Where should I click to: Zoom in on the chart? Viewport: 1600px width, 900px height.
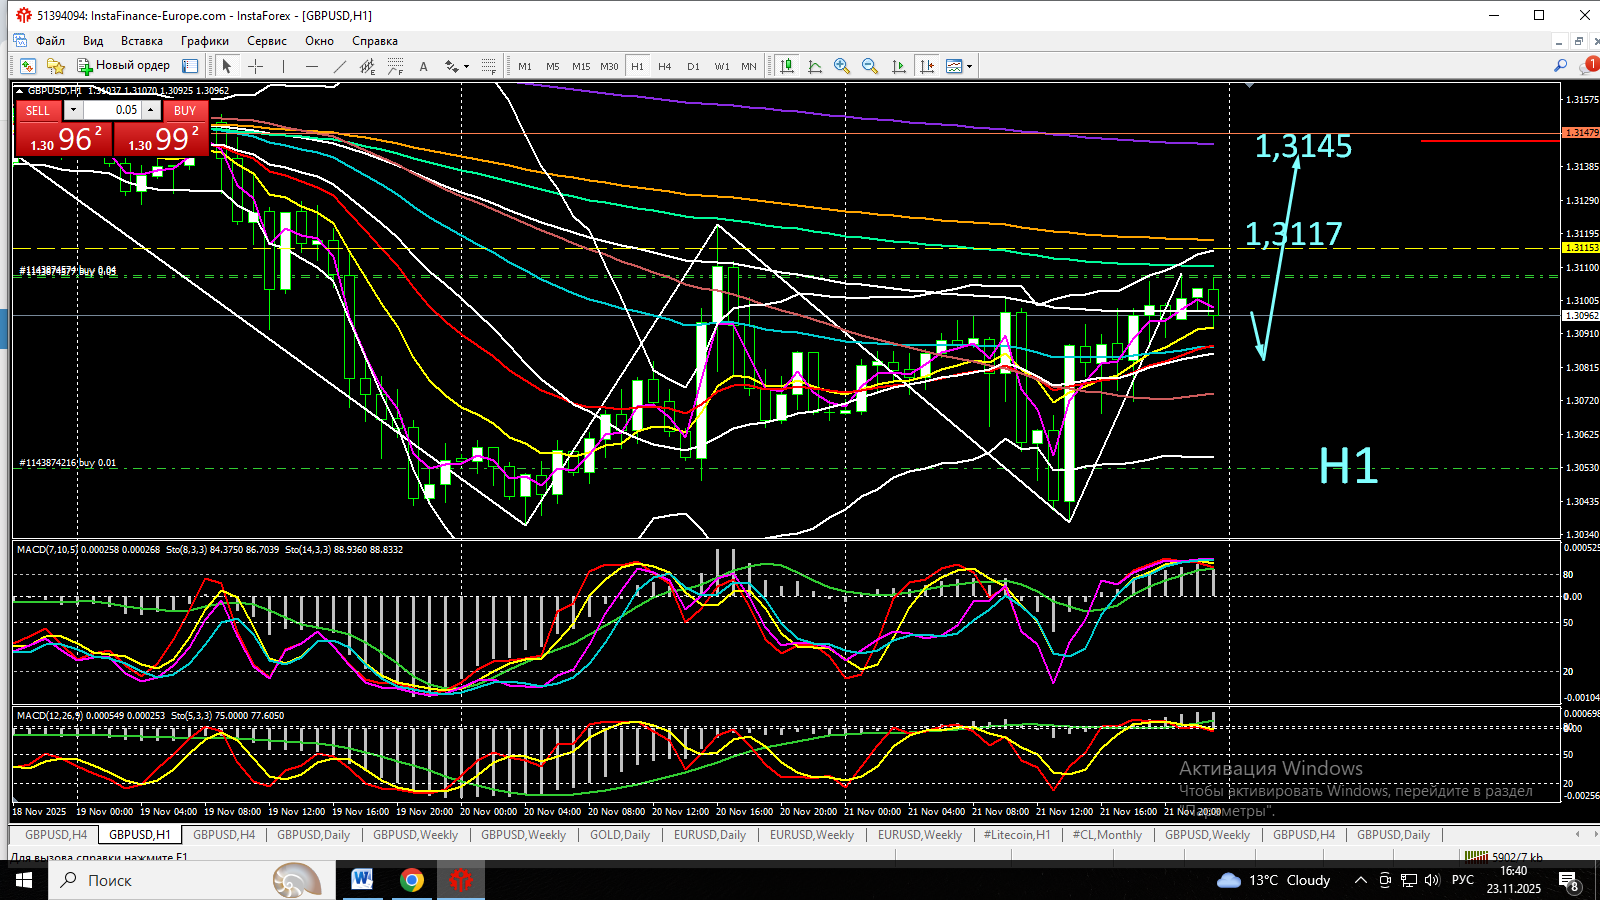point(842,66)
